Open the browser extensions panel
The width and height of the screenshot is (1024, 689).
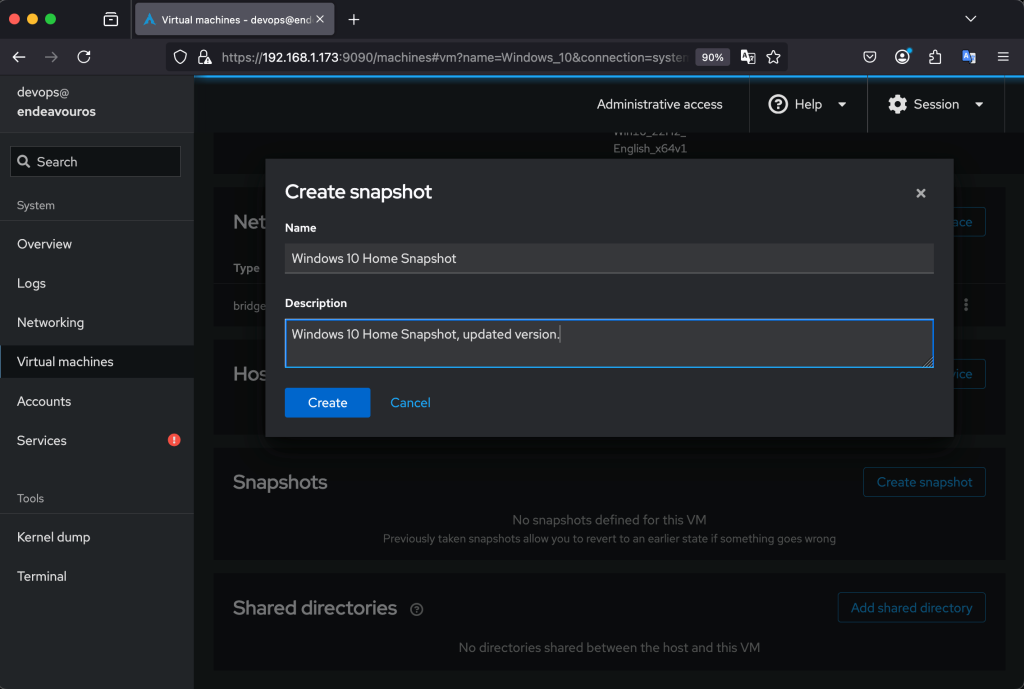click(935, 57)
